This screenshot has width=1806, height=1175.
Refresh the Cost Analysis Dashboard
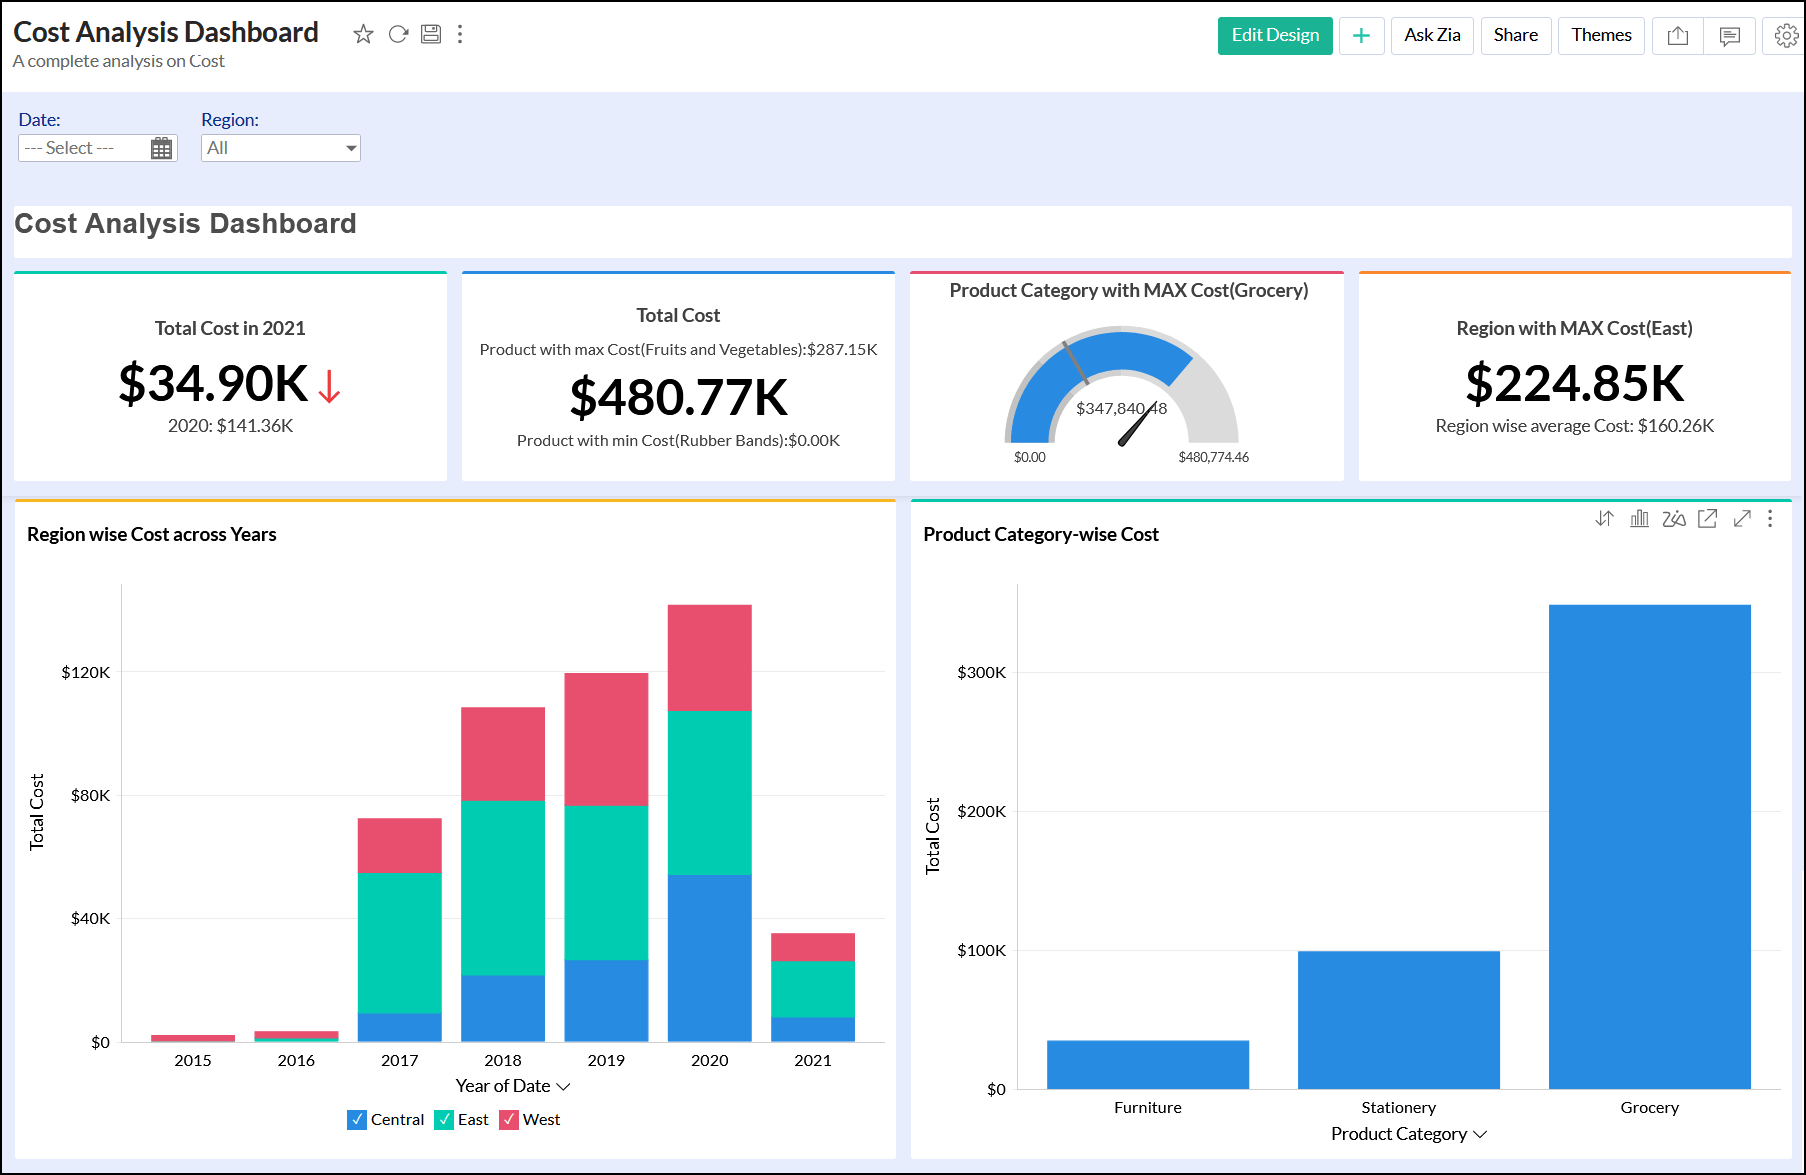[x=398, y=33]
